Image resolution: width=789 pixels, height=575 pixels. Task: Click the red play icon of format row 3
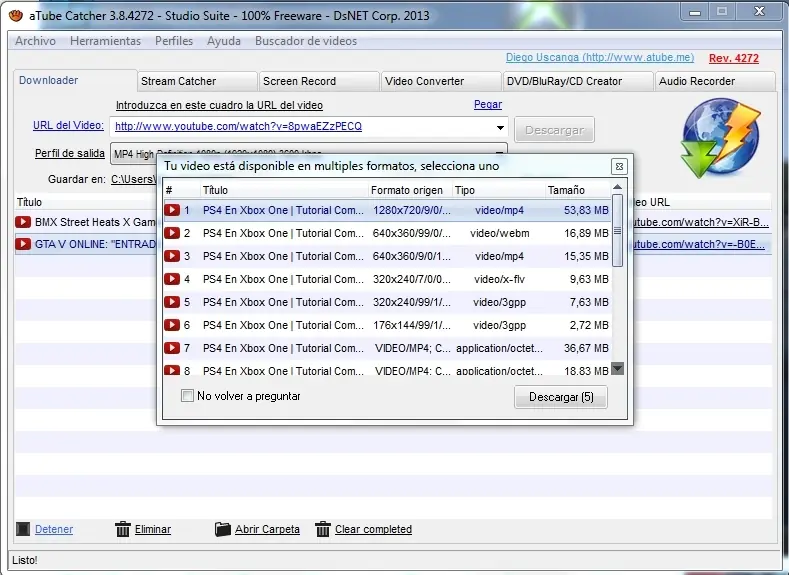point(172,256)
